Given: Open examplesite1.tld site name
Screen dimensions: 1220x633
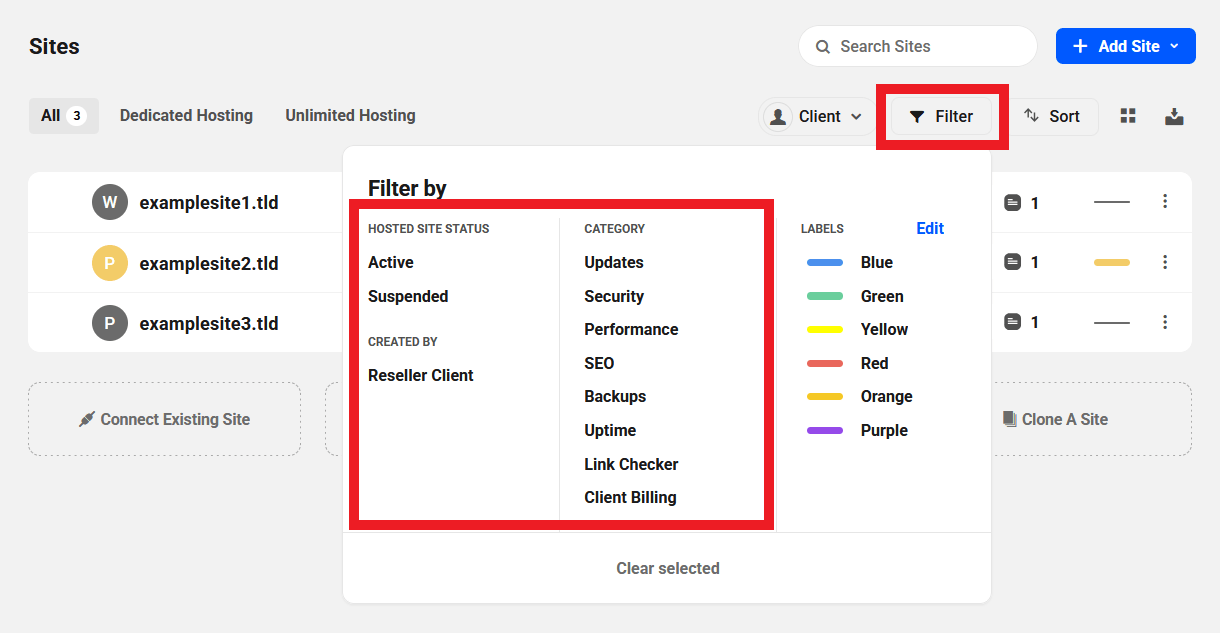Looking at the screenshot, I should click(x=209, y=203).
